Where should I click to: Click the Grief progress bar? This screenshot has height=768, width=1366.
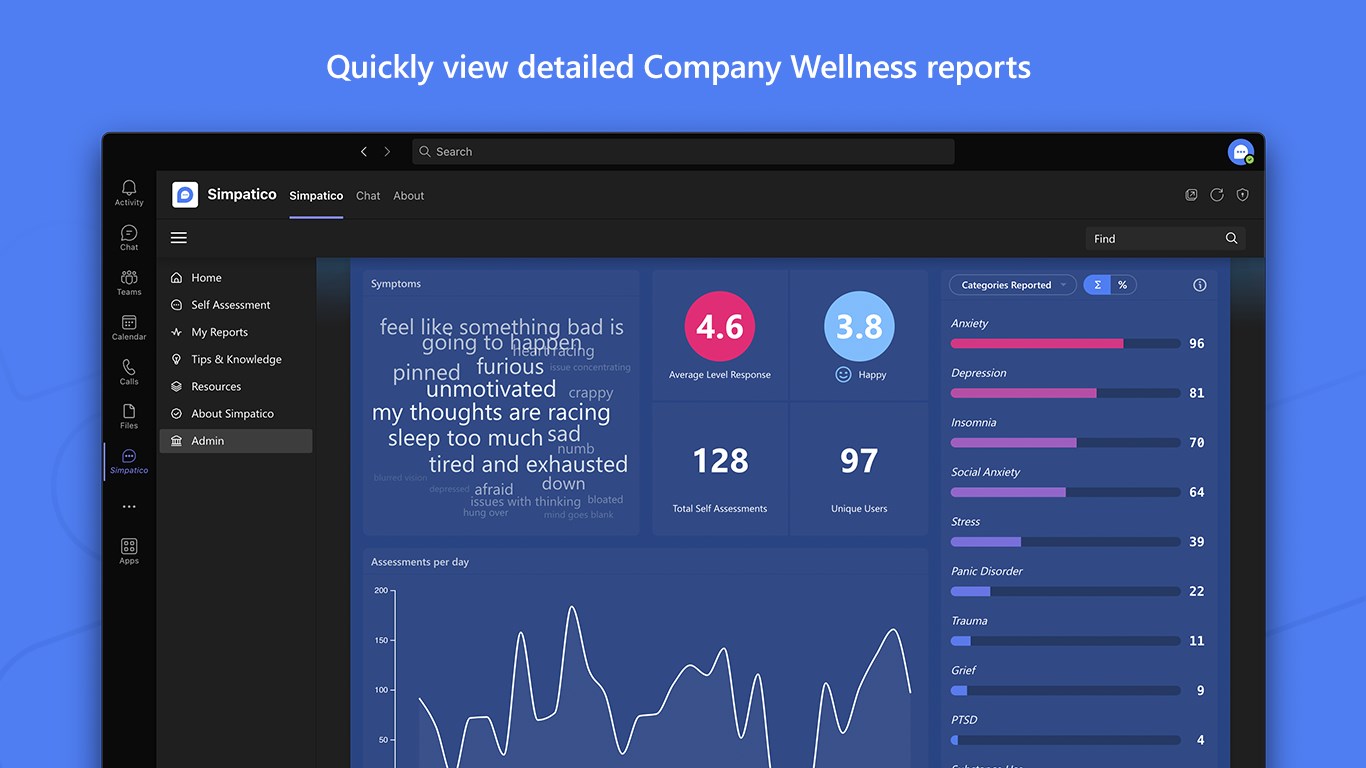pos(1066,690)
